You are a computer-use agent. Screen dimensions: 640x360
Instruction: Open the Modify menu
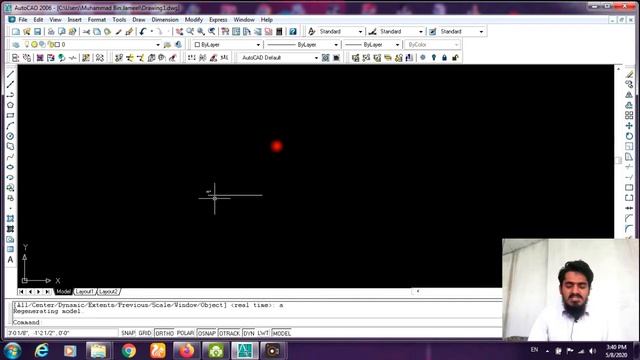pos(193,20)
